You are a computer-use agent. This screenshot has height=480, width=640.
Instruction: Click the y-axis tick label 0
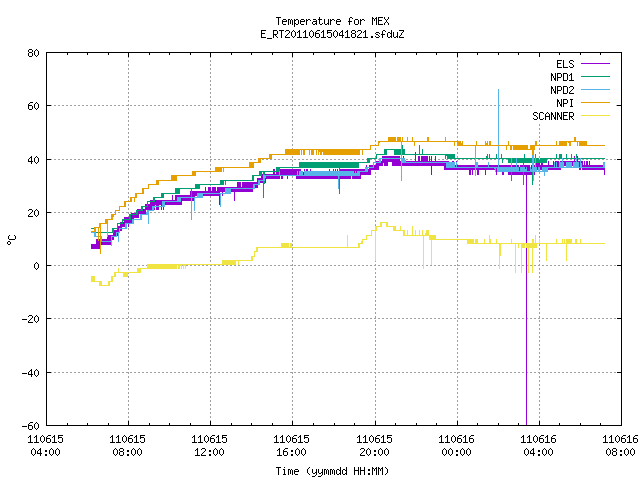point(36,267)
